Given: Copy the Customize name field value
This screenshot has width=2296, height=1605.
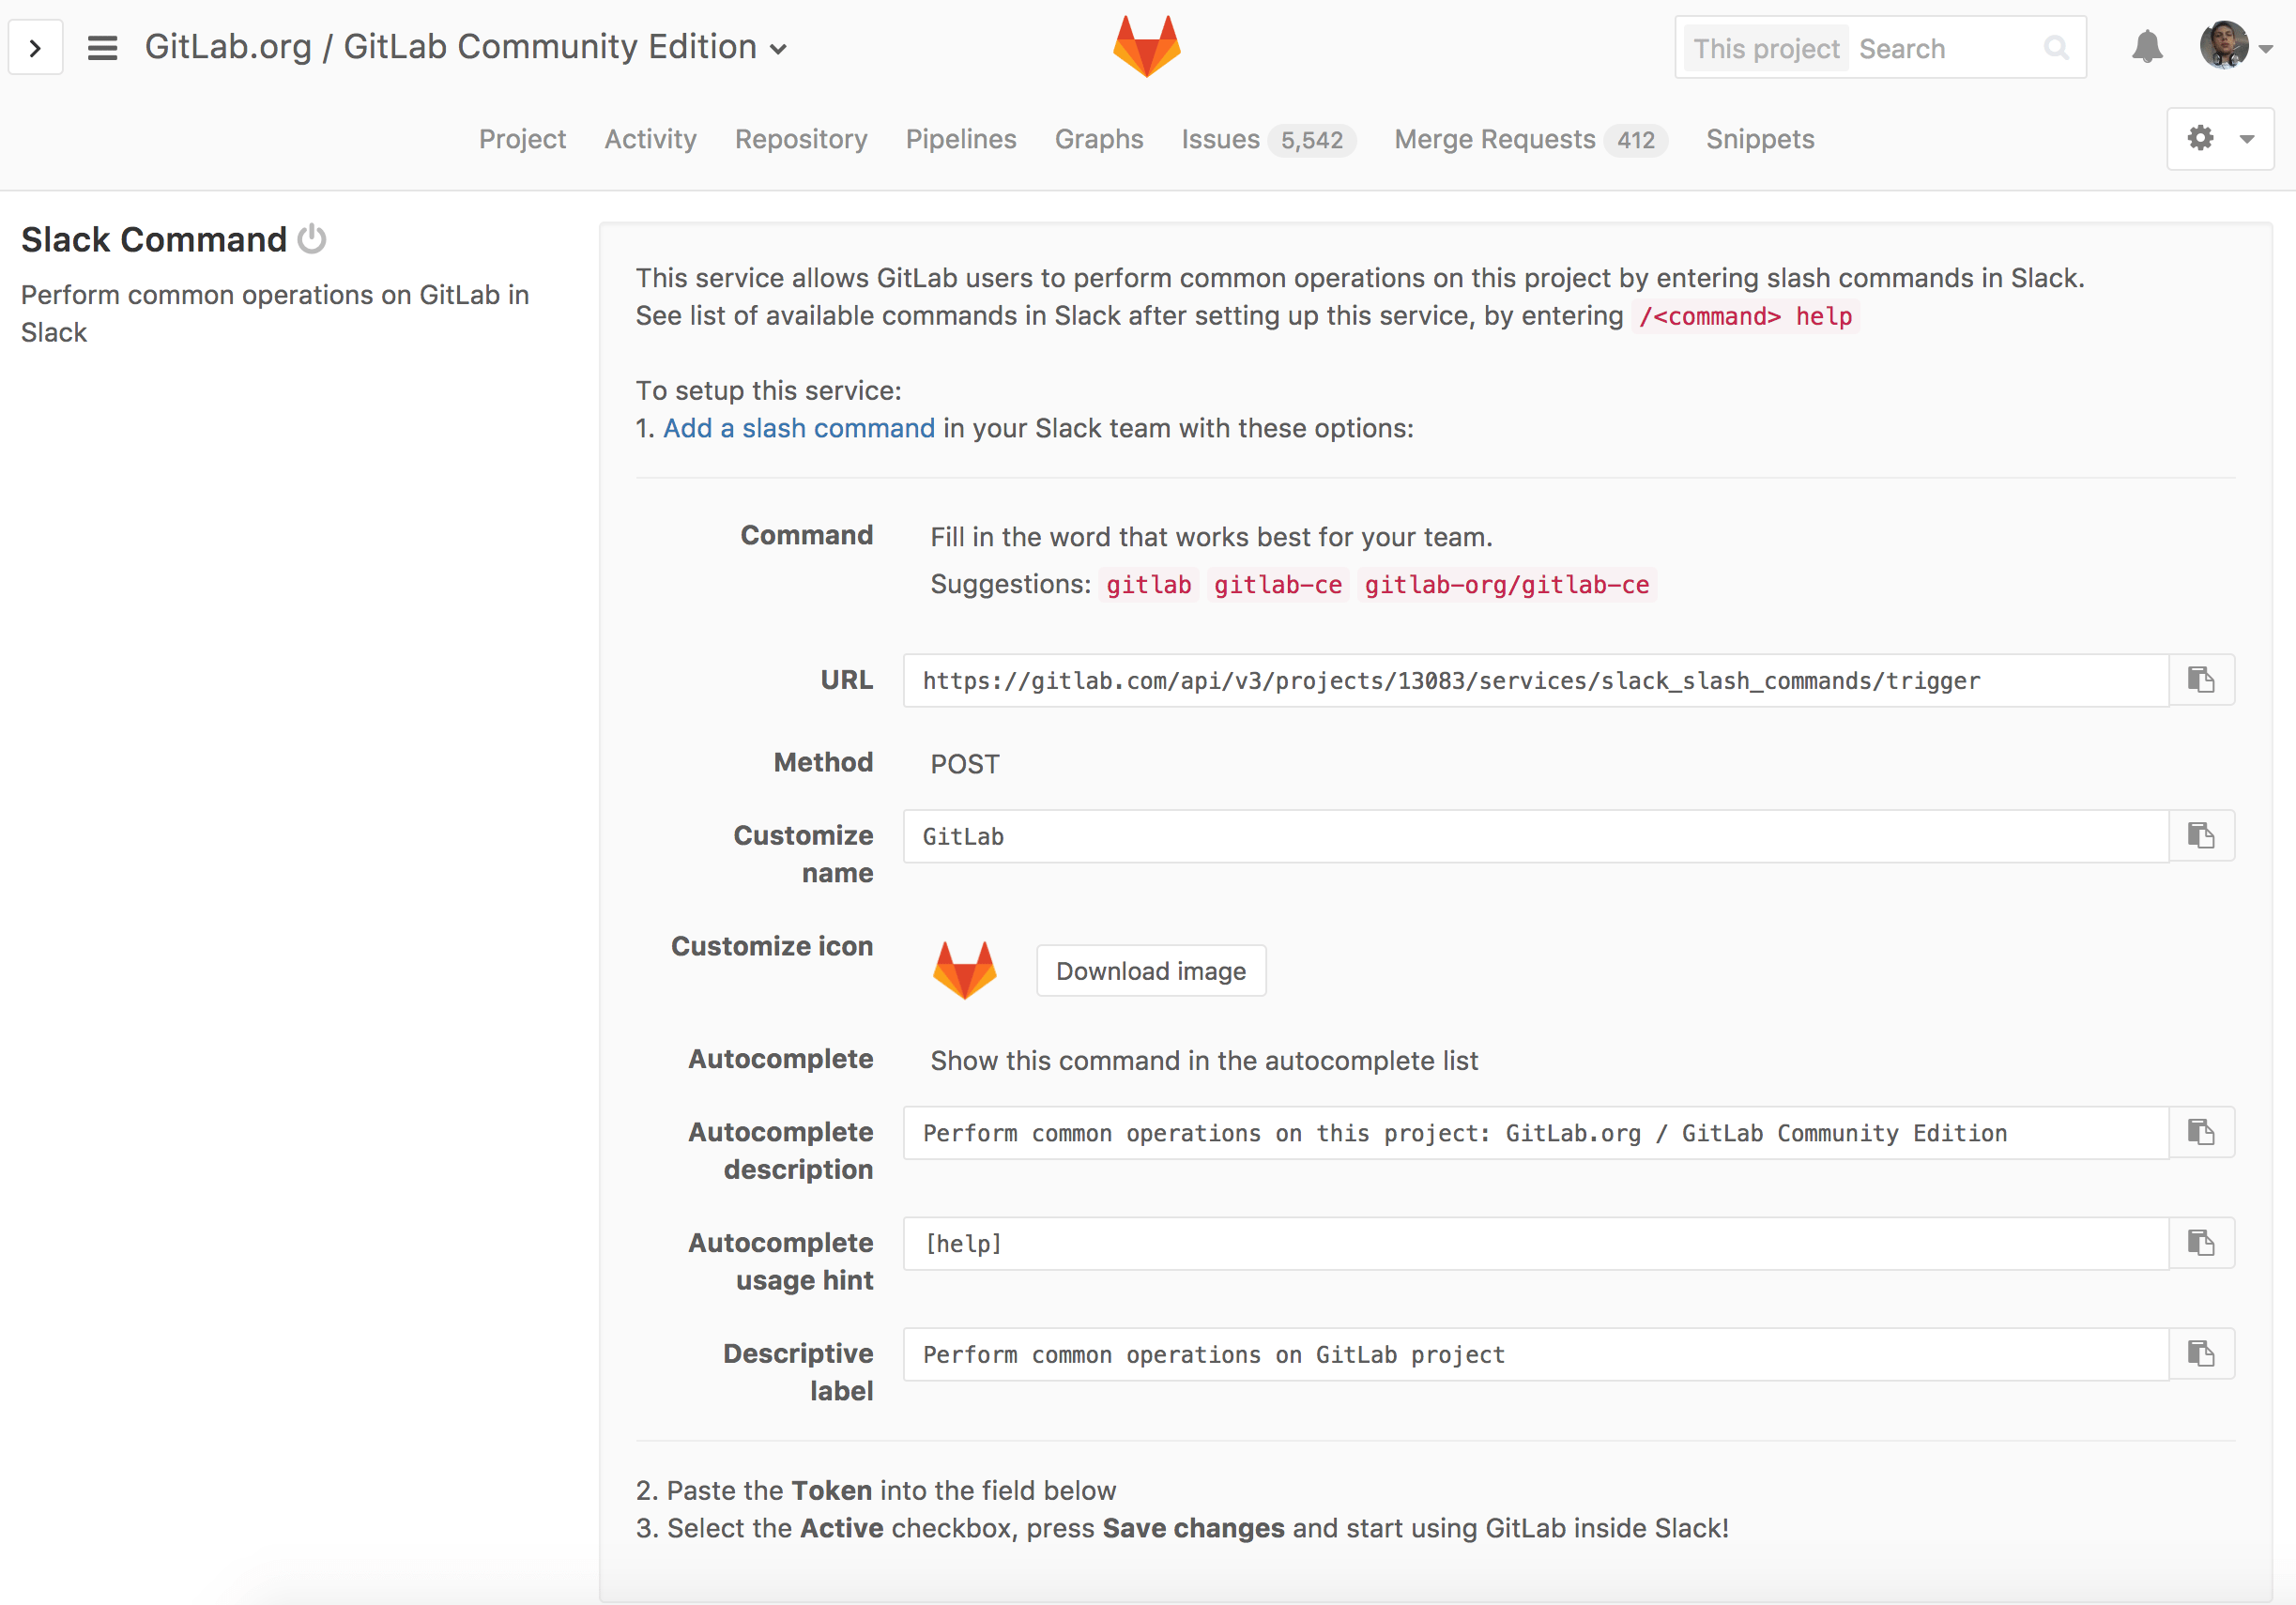Looking at the screenshot, I should (x=2201, y=836).
